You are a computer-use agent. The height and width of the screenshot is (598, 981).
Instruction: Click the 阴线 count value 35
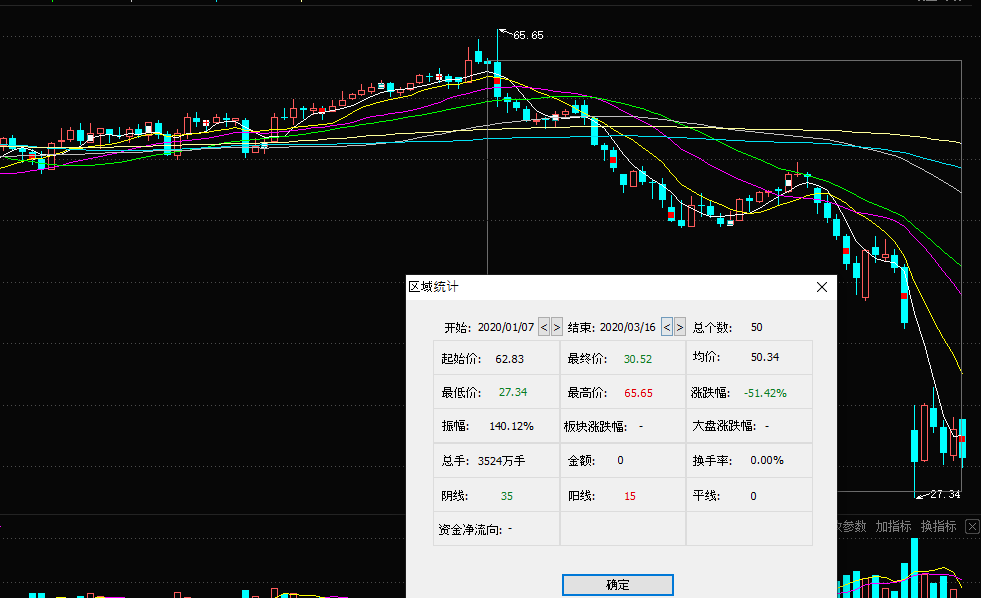coord(507,496)
